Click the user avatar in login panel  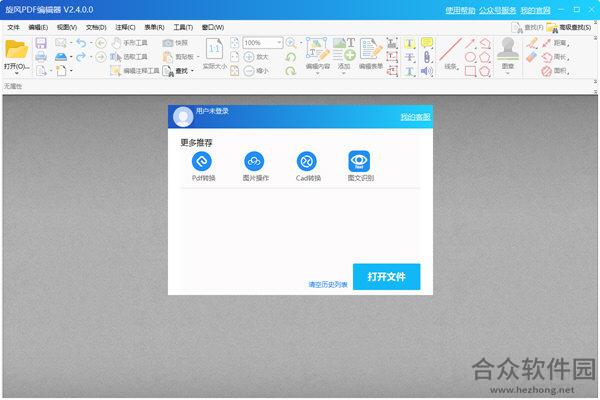click(183, 116)
